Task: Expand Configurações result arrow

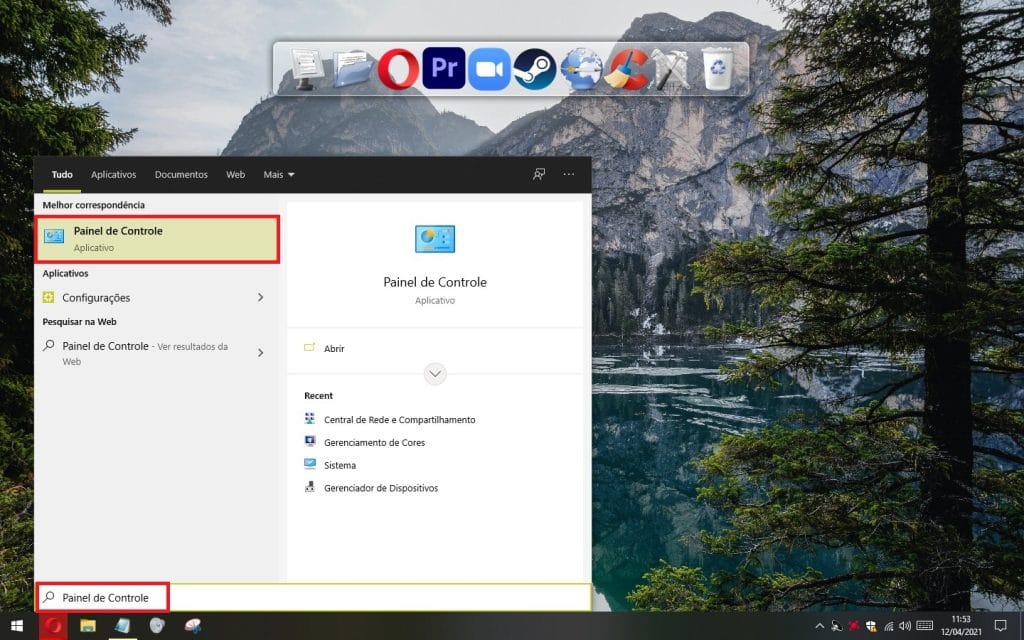Action: tap(261, 298)
